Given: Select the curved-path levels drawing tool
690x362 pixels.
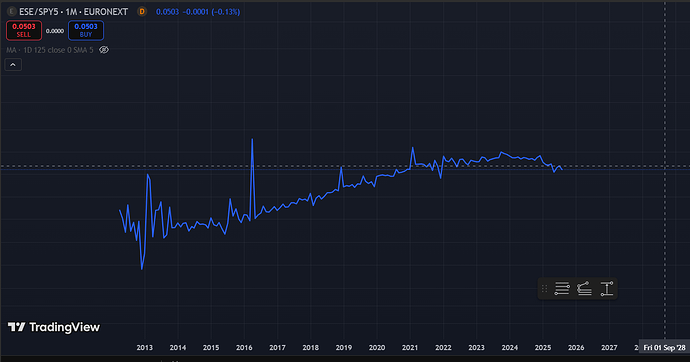Looking at the screenshot, I should (584, 289).
